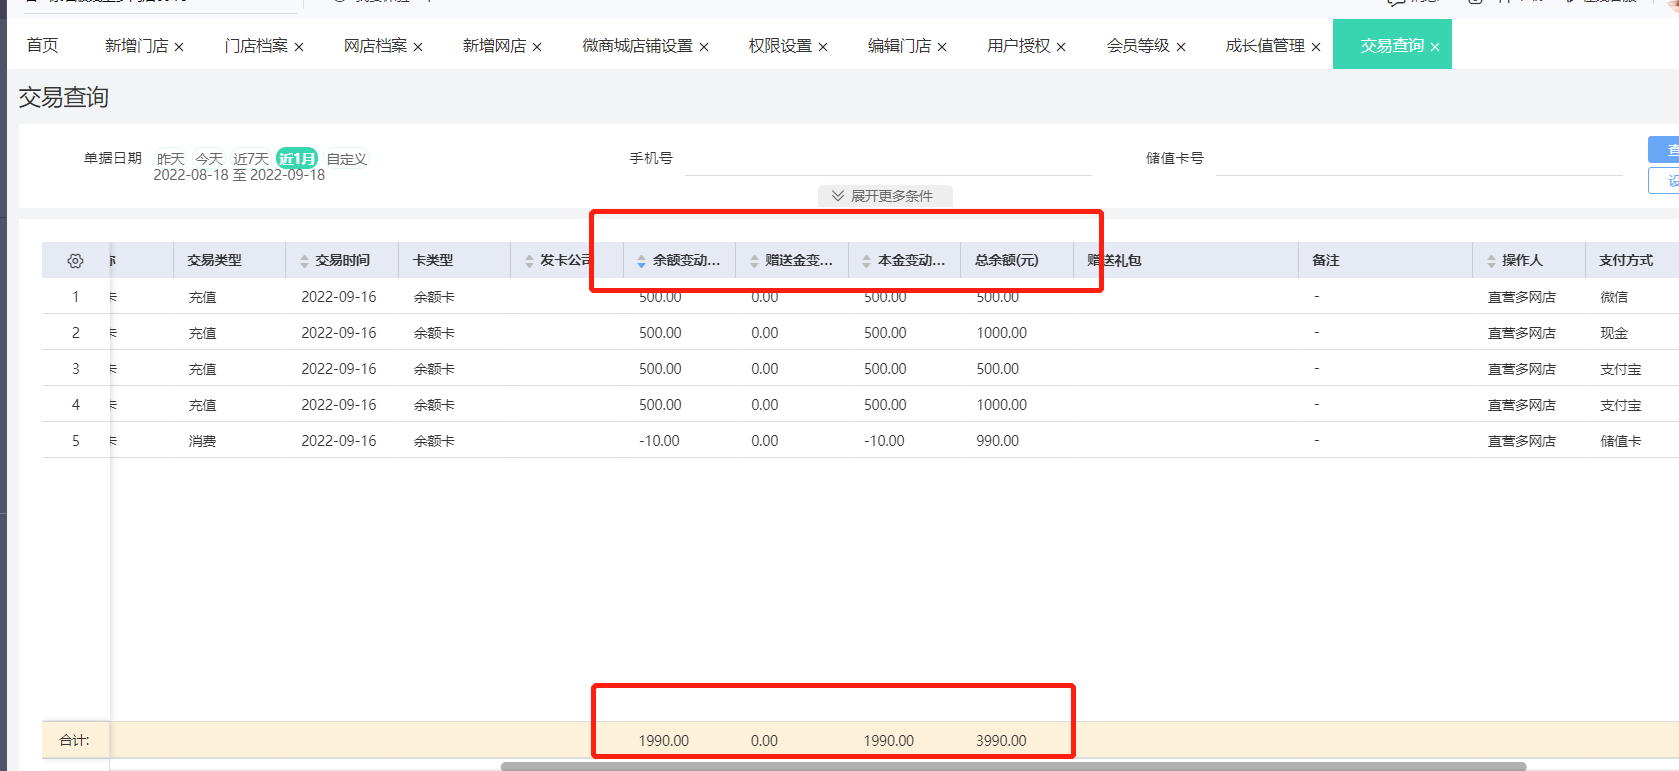
Task: Focus the 手机号 input field
Action: point(887,159)
